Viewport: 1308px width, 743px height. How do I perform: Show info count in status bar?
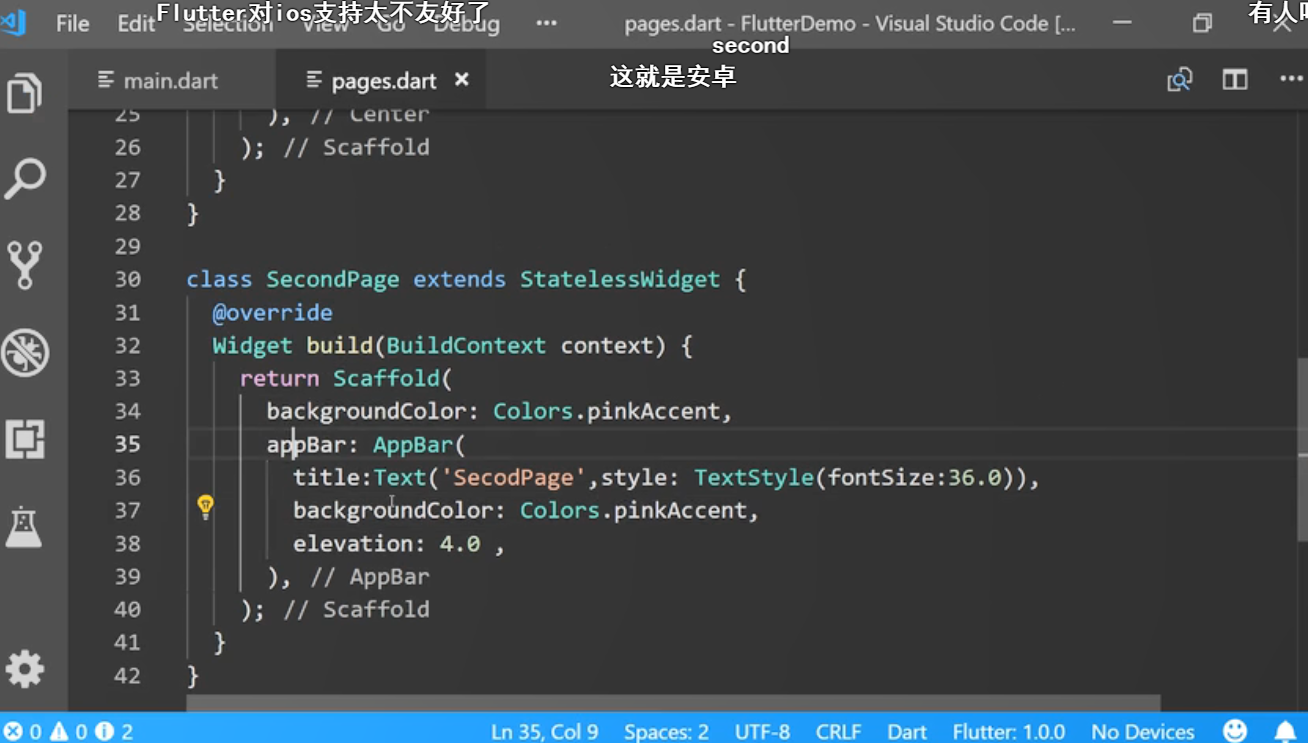[x=114, y=732]
